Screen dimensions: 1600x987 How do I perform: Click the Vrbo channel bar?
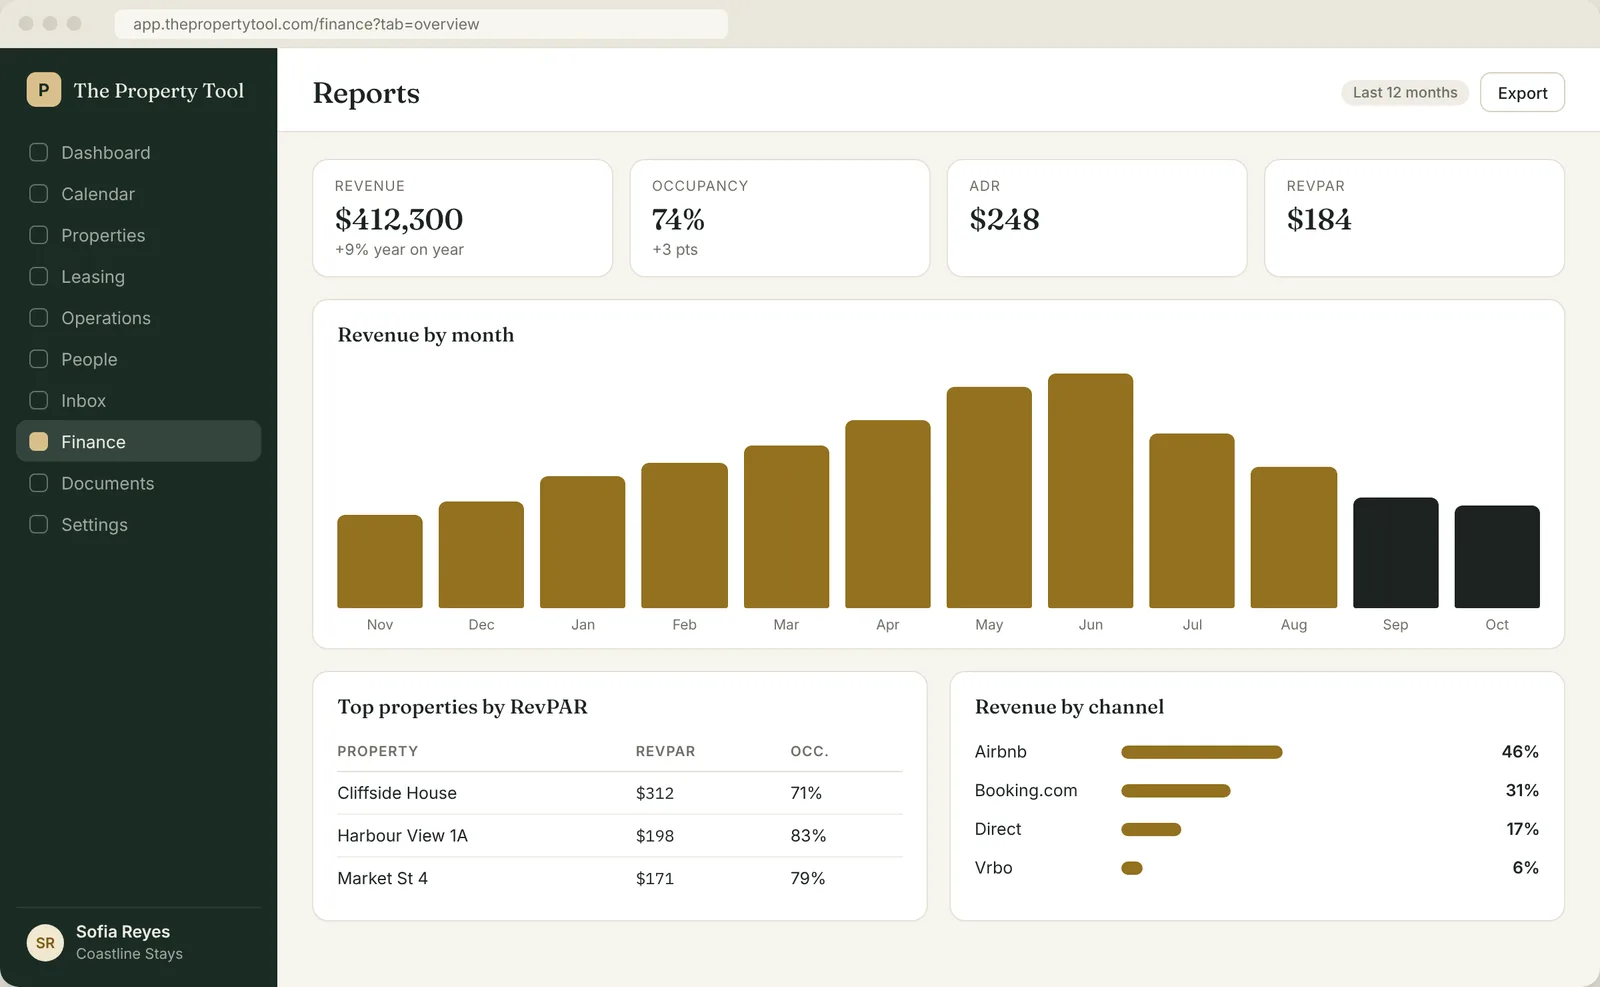(x=1132, y=868)
